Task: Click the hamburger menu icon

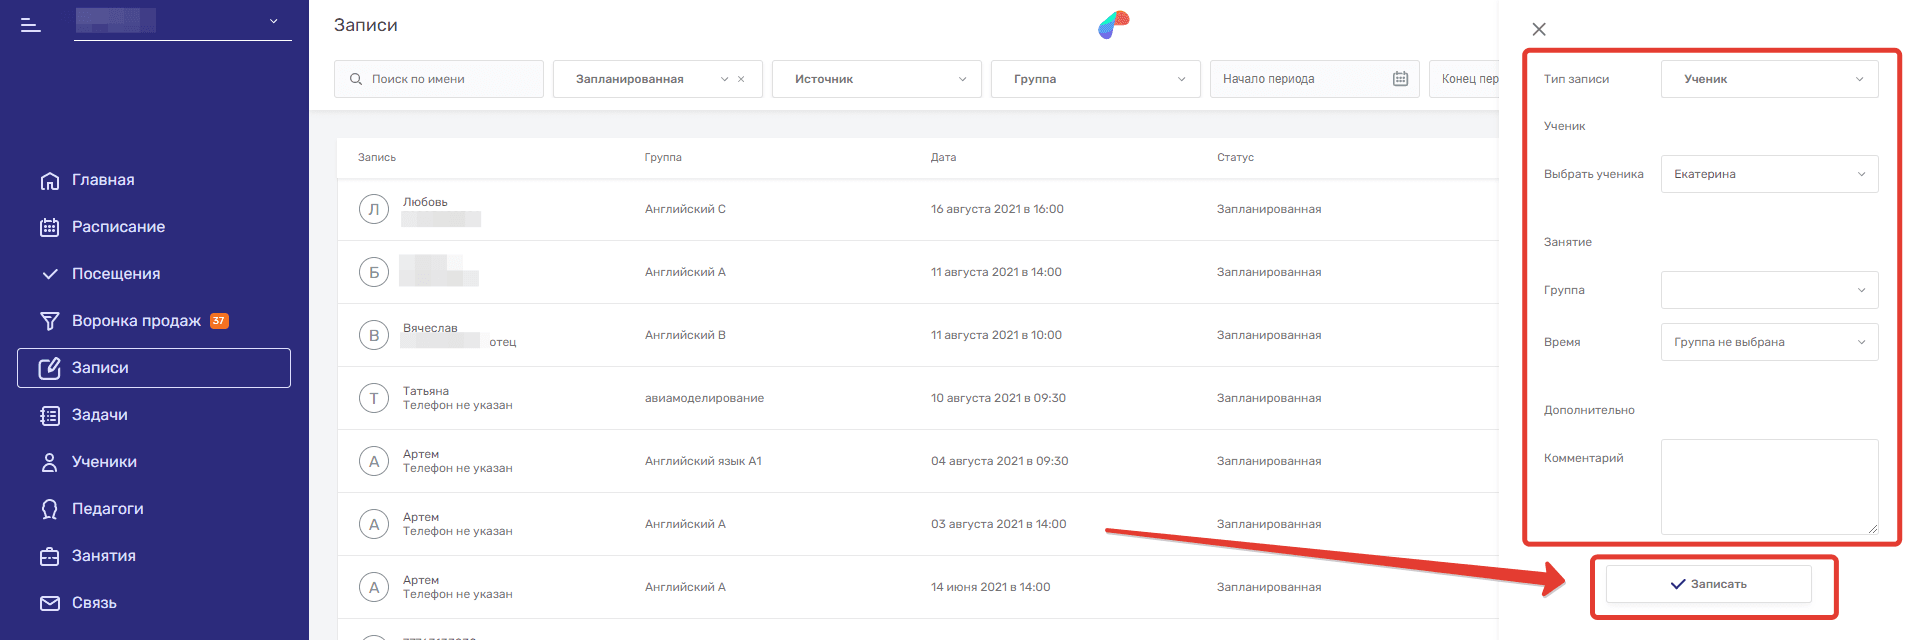Action: (31, 25)
